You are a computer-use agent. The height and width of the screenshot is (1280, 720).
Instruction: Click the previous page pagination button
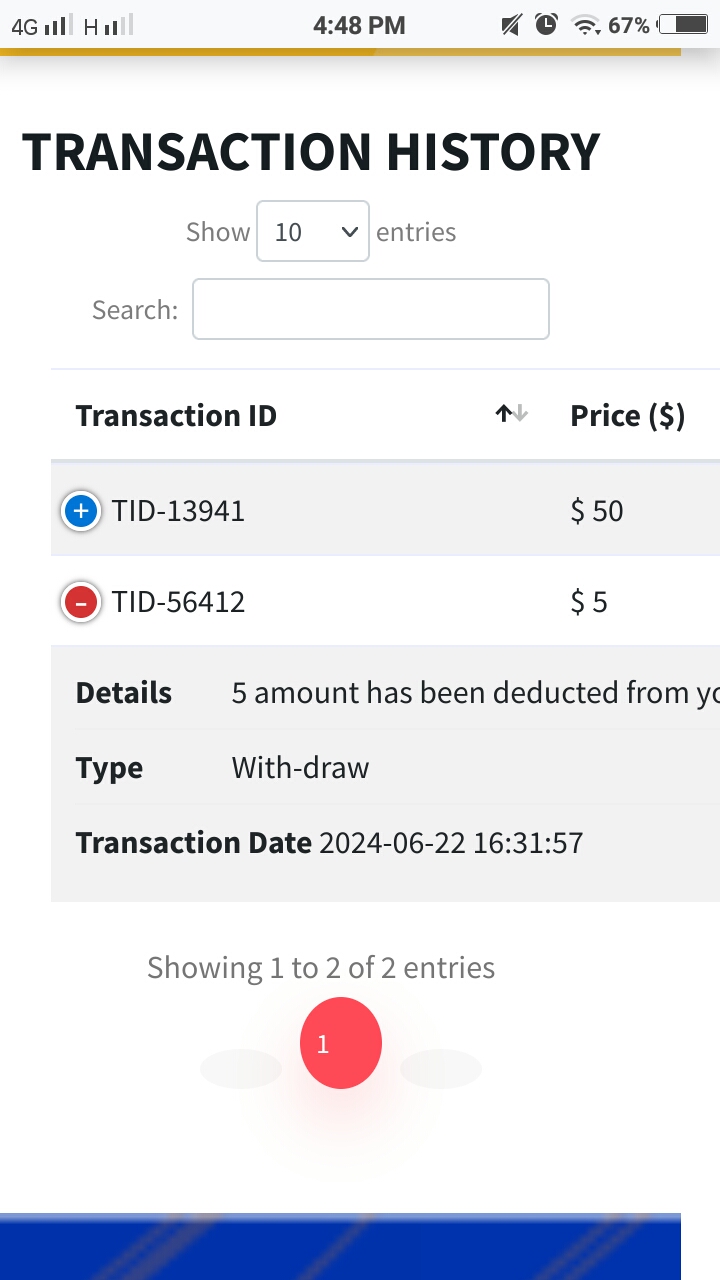pos(241,1068)
